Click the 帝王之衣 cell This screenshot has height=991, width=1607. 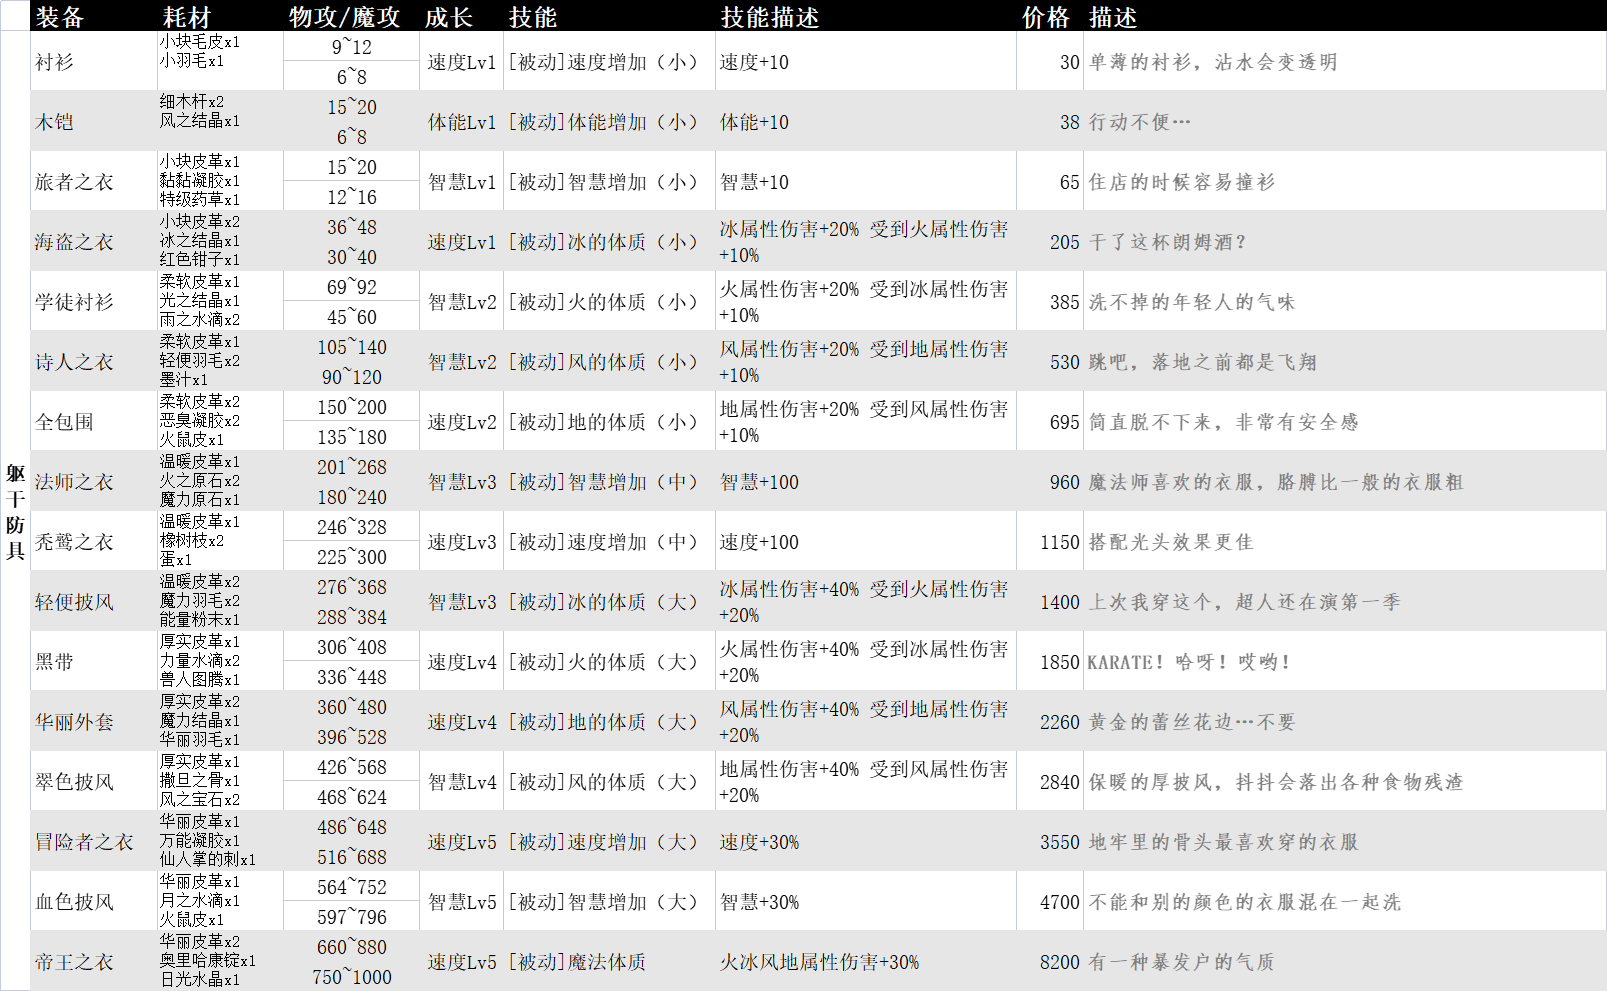click(x=94, y=961)
